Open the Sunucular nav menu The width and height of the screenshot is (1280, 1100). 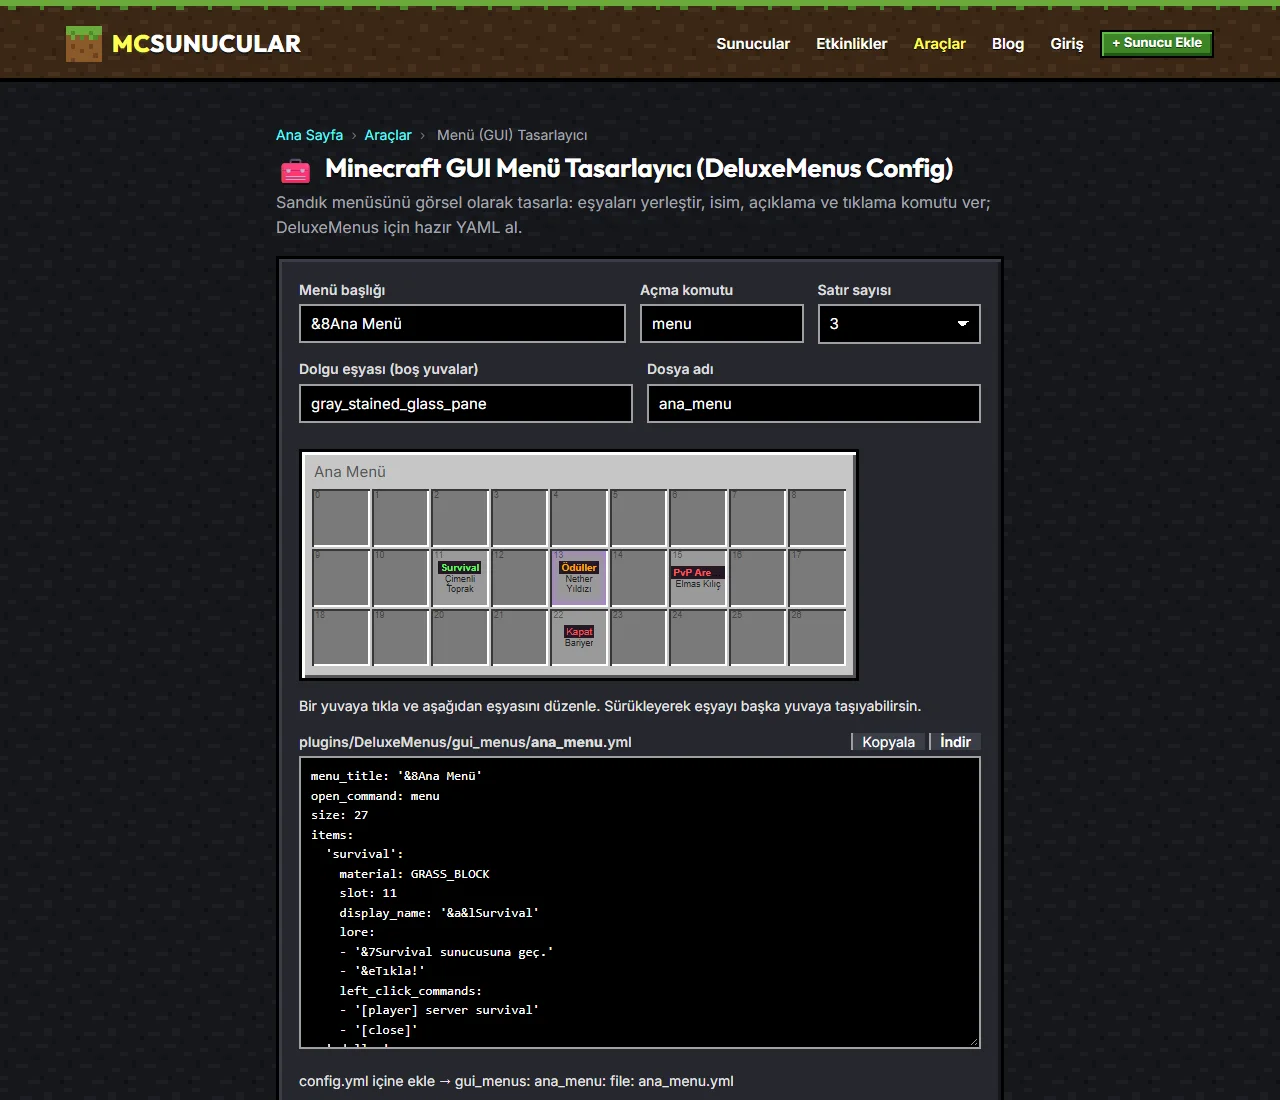753,44
